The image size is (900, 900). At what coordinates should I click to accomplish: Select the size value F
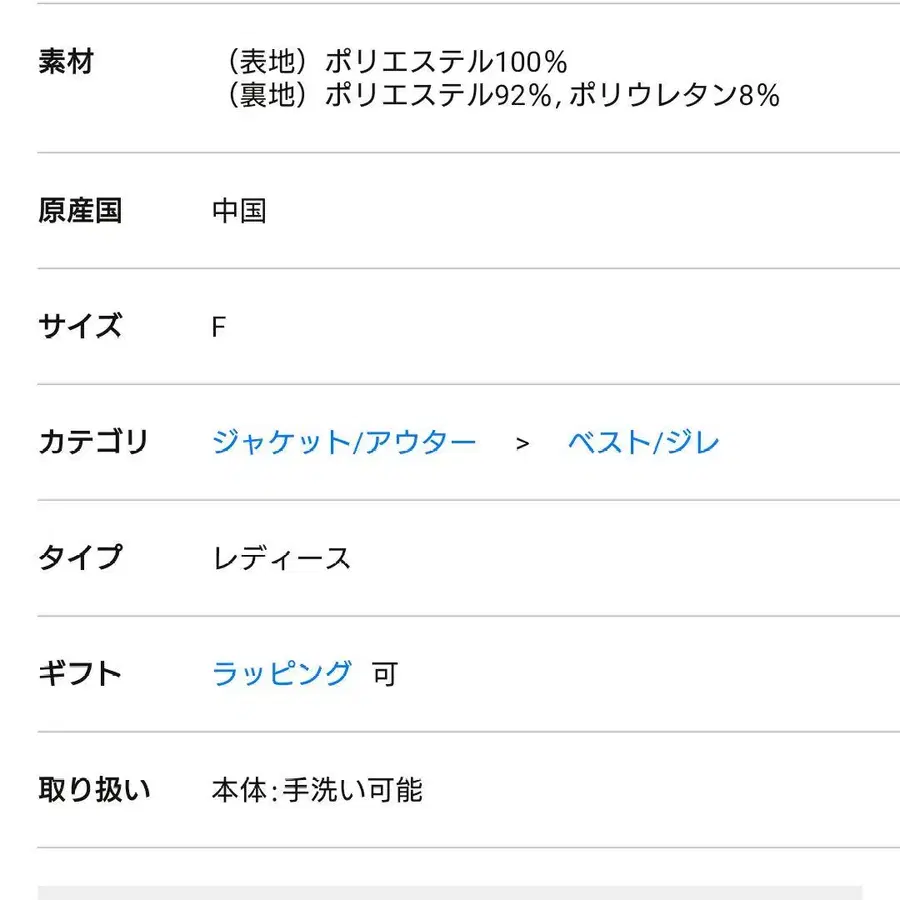tap(219, 328)
